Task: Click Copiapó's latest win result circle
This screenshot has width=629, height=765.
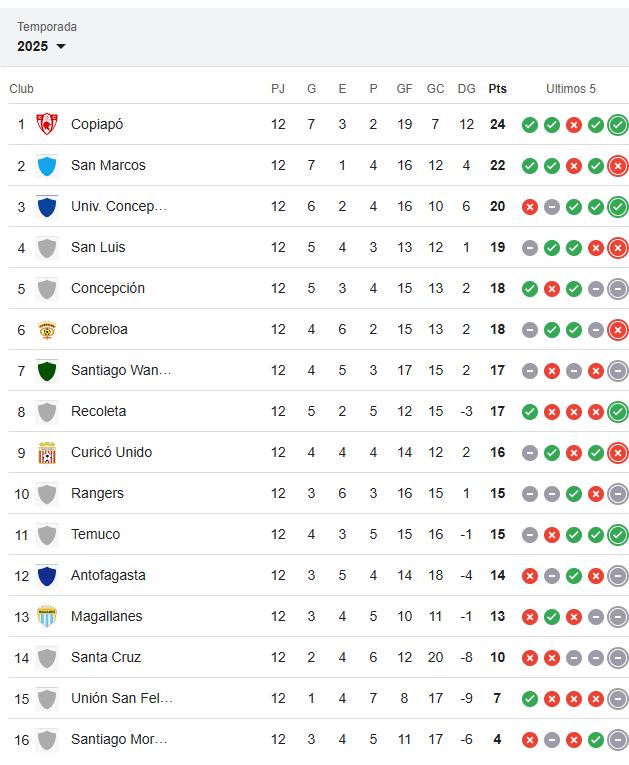Action: pyautogui.click(x=618, y=125)
